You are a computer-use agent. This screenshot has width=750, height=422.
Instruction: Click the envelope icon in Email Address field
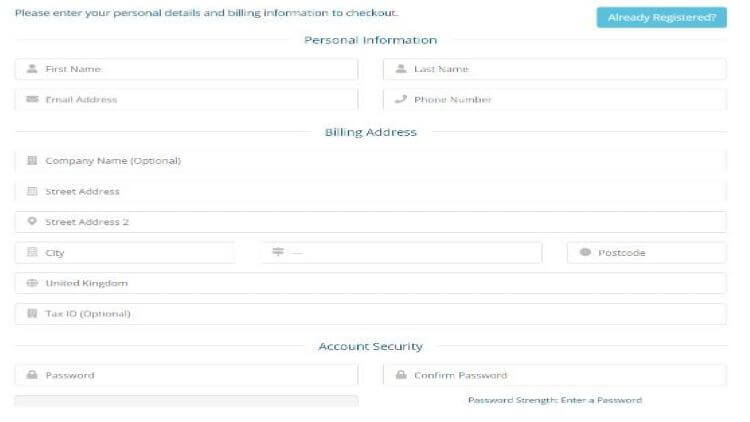(x=32, y=100)
